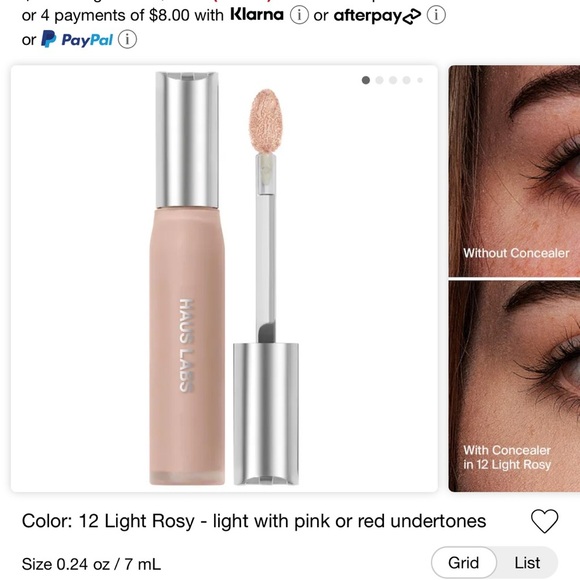Open the Klarna info icon
580x580 pixels.
299,15
